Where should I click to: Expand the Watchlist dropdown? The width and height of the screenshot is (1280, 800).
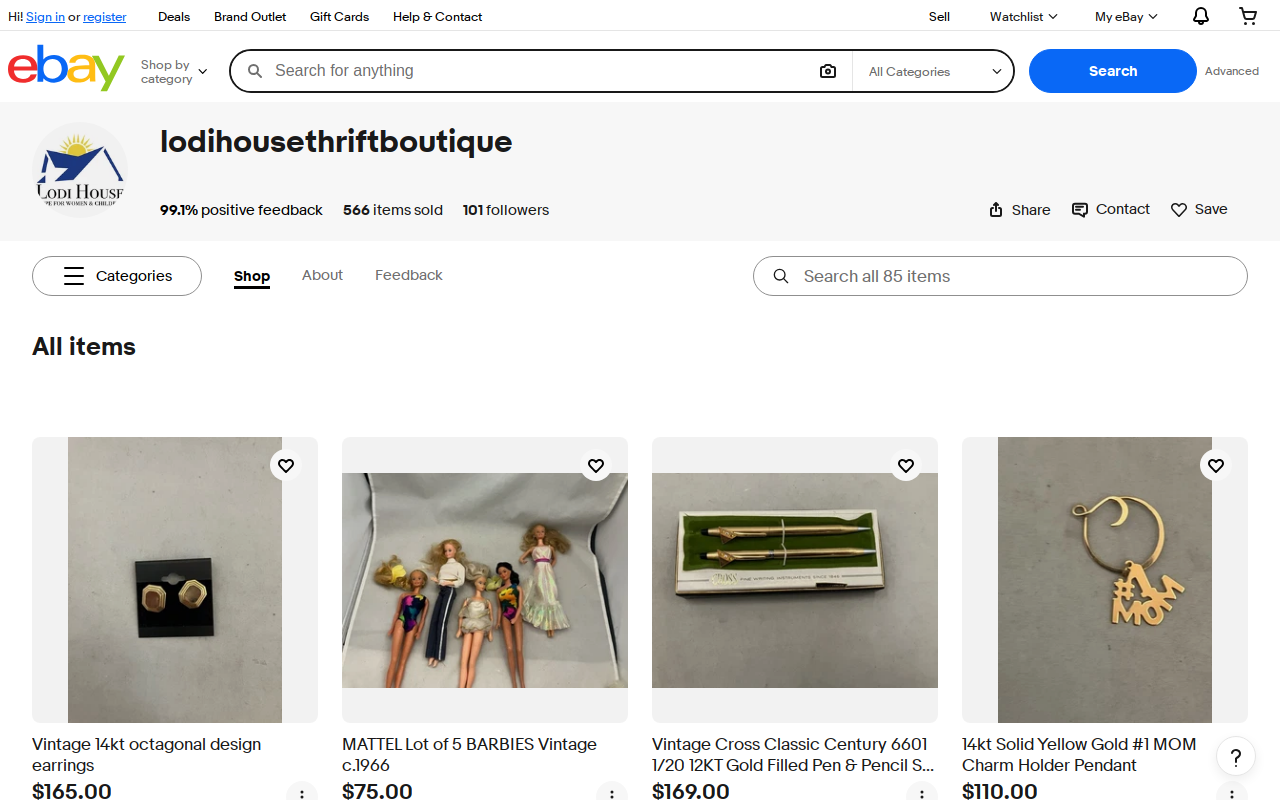pyautogui.click(x=1023, y=16)
